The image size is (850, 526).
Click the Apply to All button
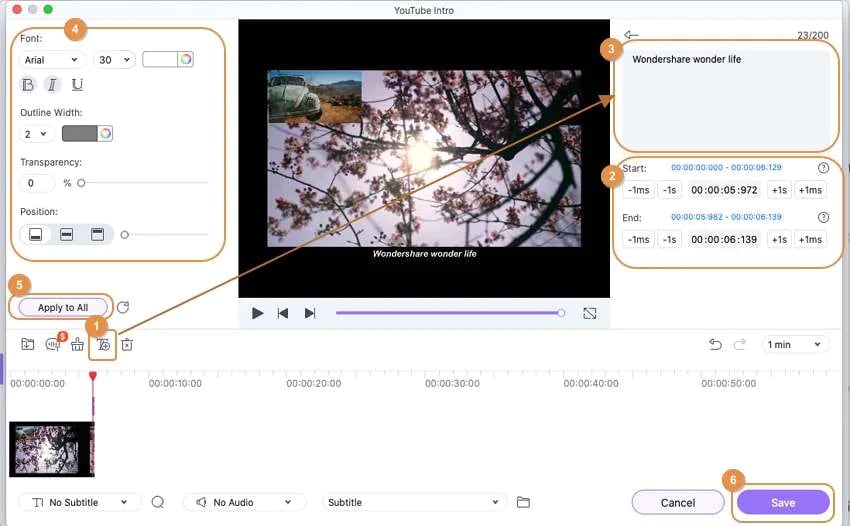[62, 307]
